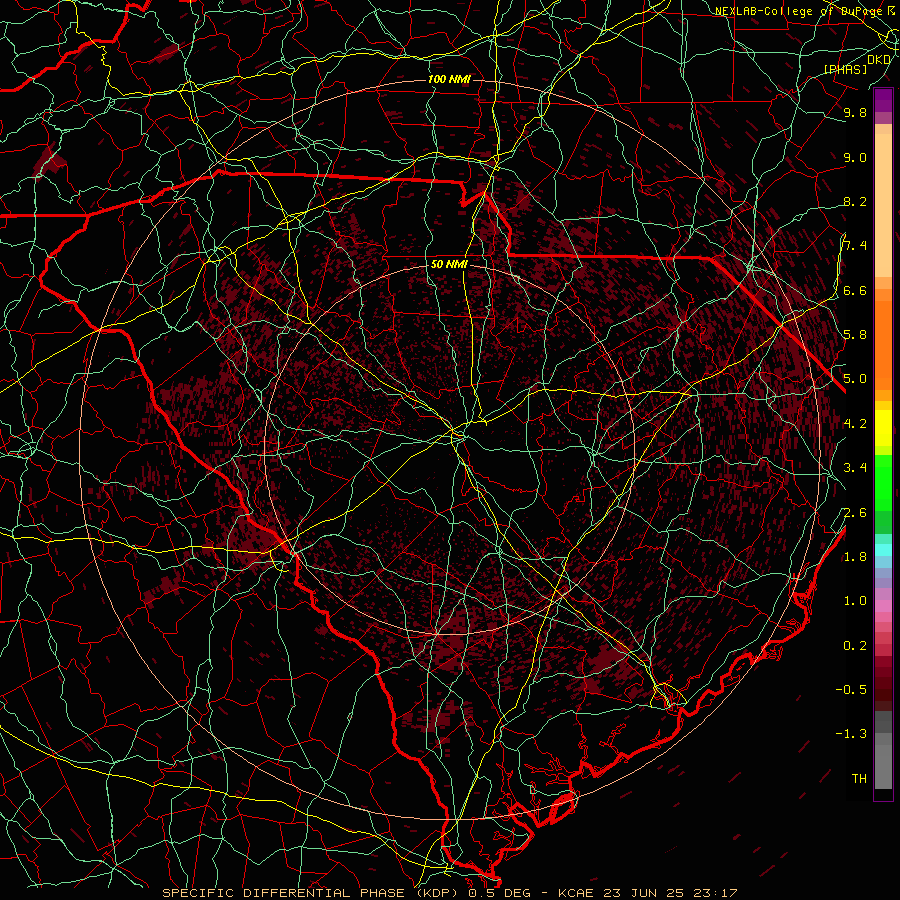This screenshot has width=900, height=900.
Task: Click the 1.8 value on the color scale
Action: click(855, 557)
